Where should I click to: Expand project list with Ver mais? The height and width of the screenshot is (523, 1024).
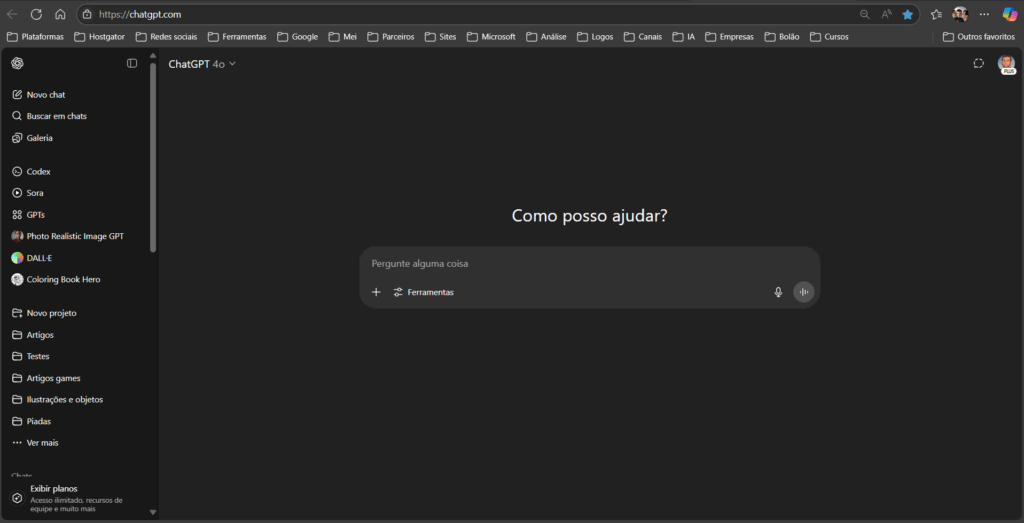click(x=35, y=443)
